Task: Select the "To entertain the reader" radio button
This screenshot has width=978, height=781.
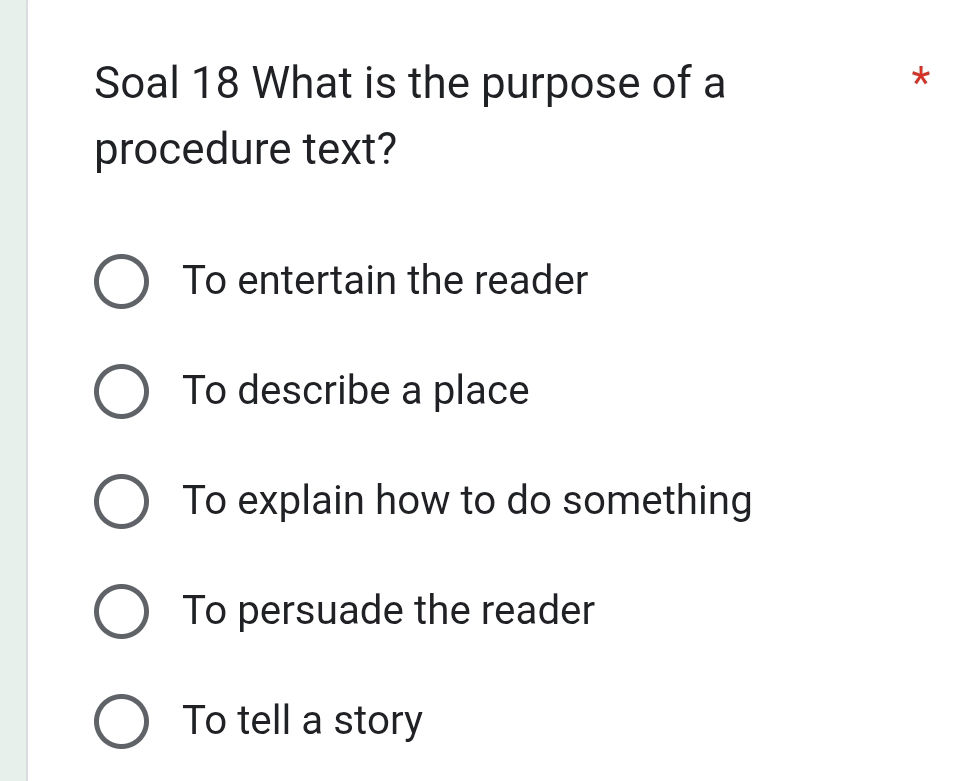Action: (121, 281)
